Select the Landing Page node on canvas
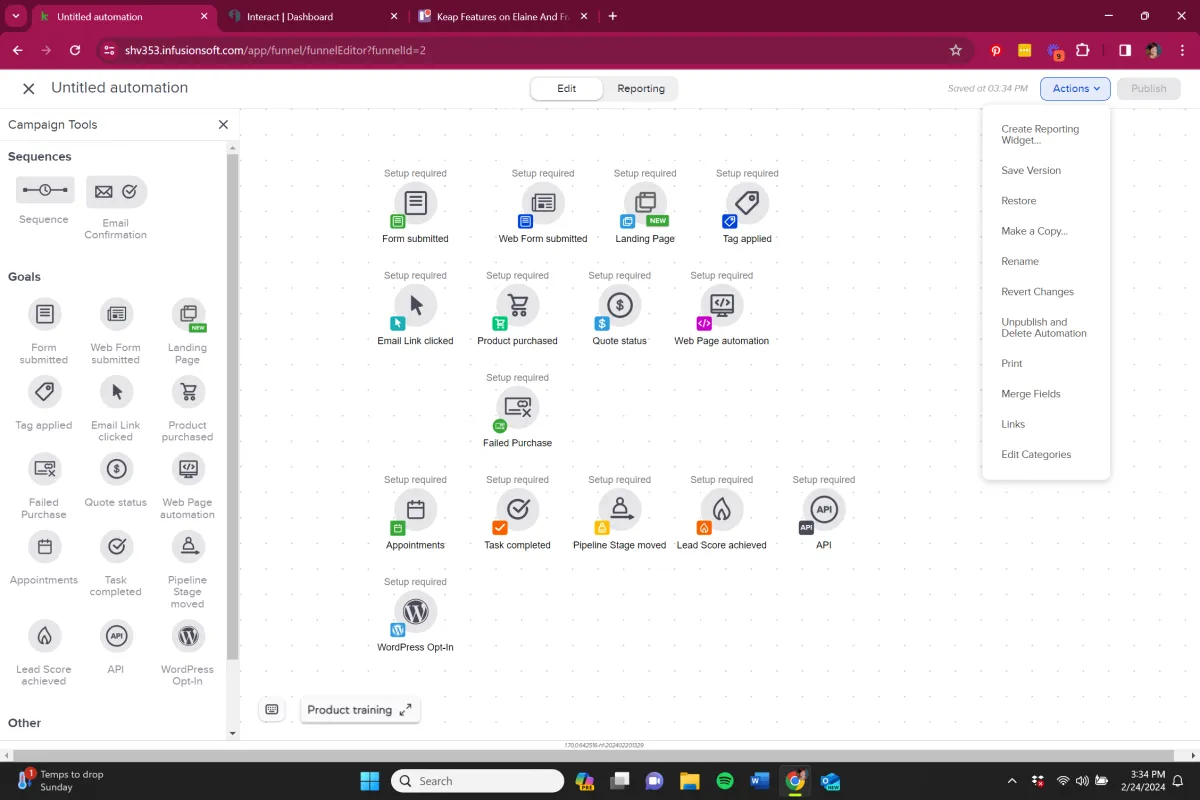The height and width of the screenshot is (800, 1200). point(645,204)
